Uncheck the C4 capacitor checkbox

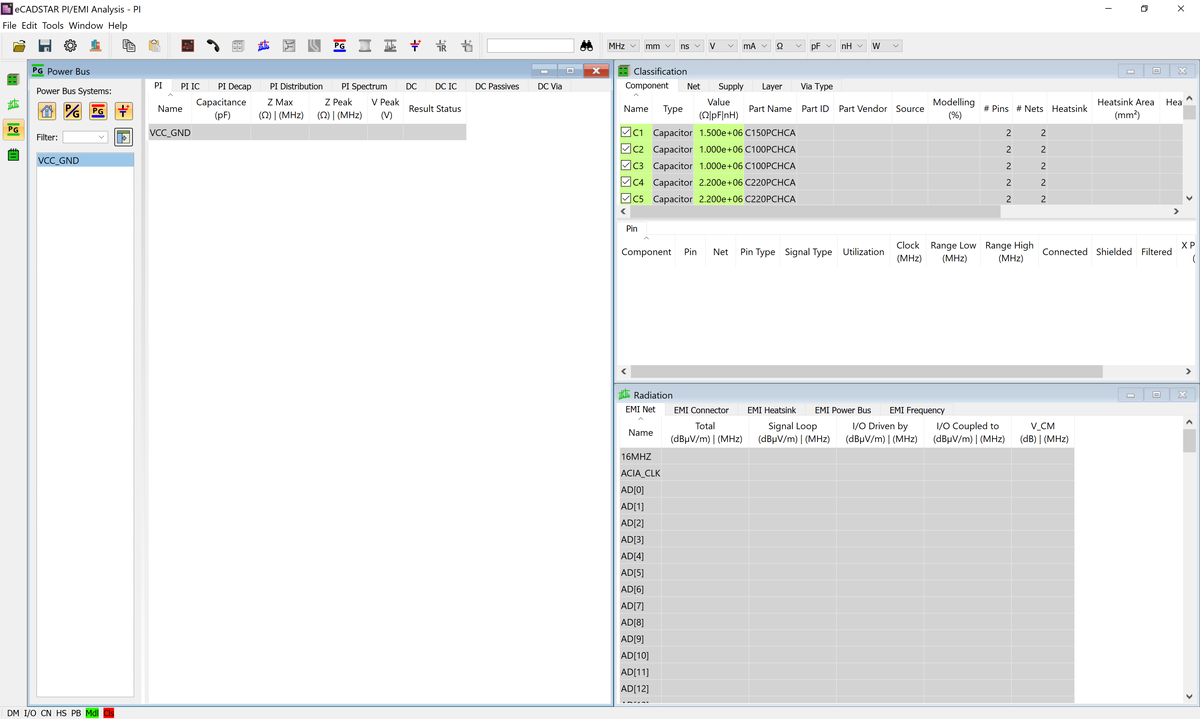click(x=626, y=182)
